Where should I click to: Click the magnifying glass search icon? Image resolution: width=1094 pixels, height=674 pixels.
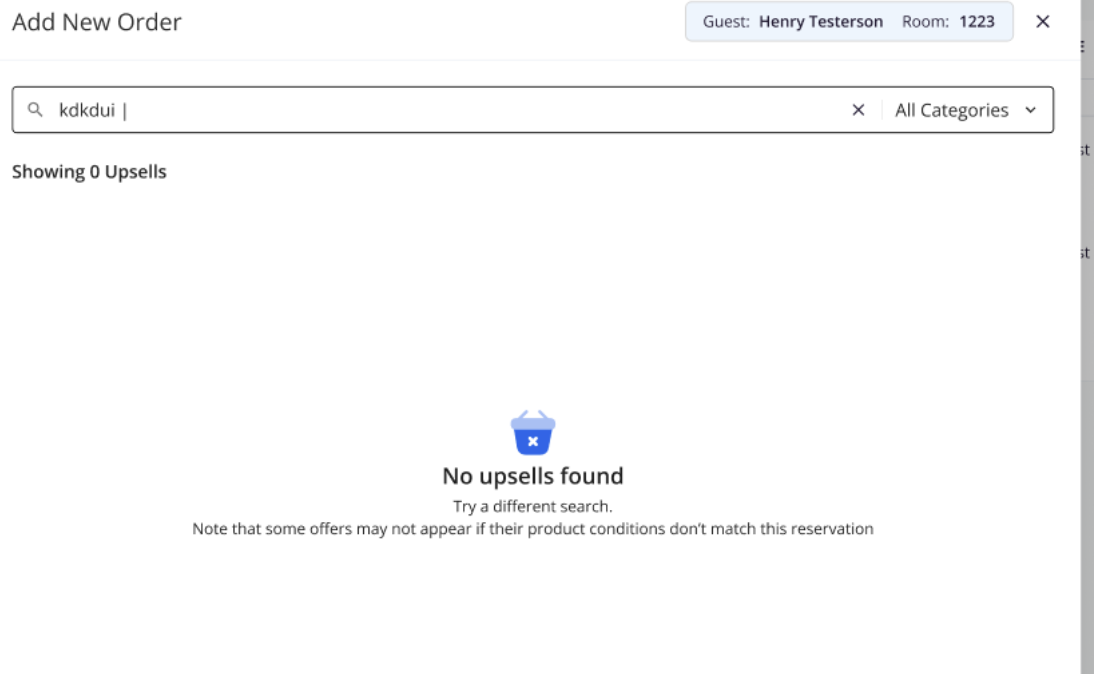pos(35,110)
